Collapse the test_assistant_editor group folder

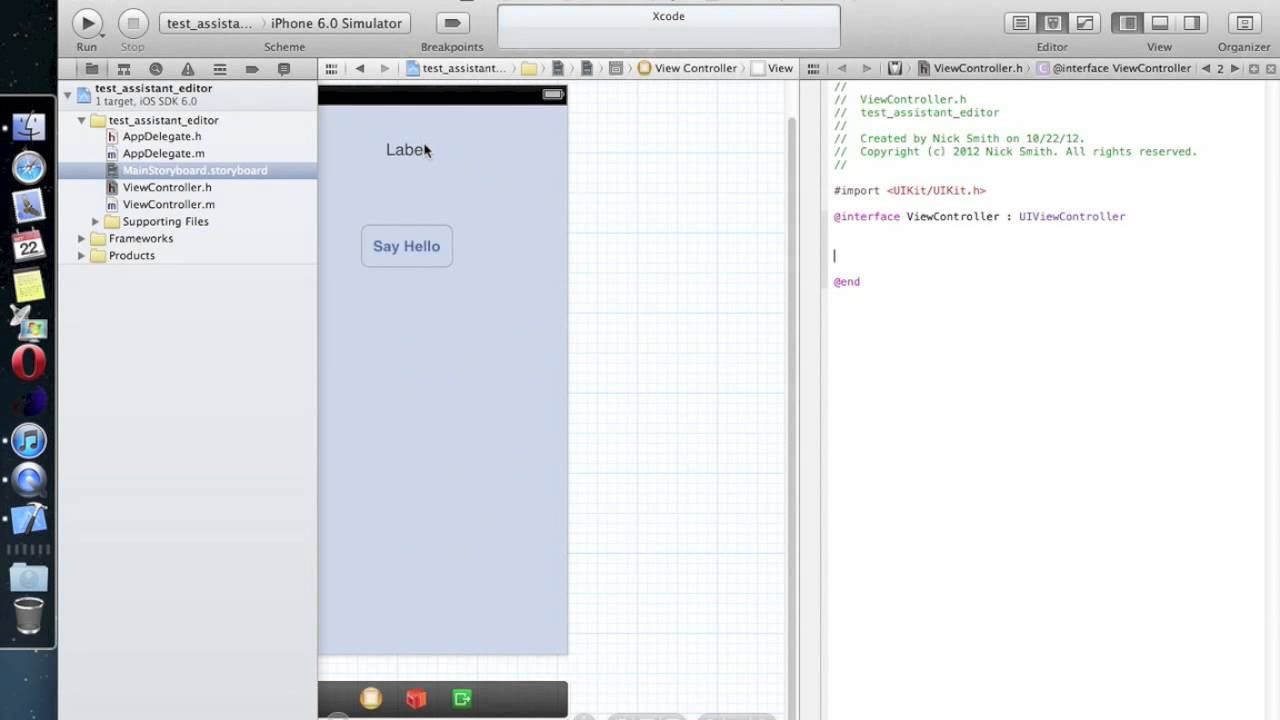click(82, 120)
